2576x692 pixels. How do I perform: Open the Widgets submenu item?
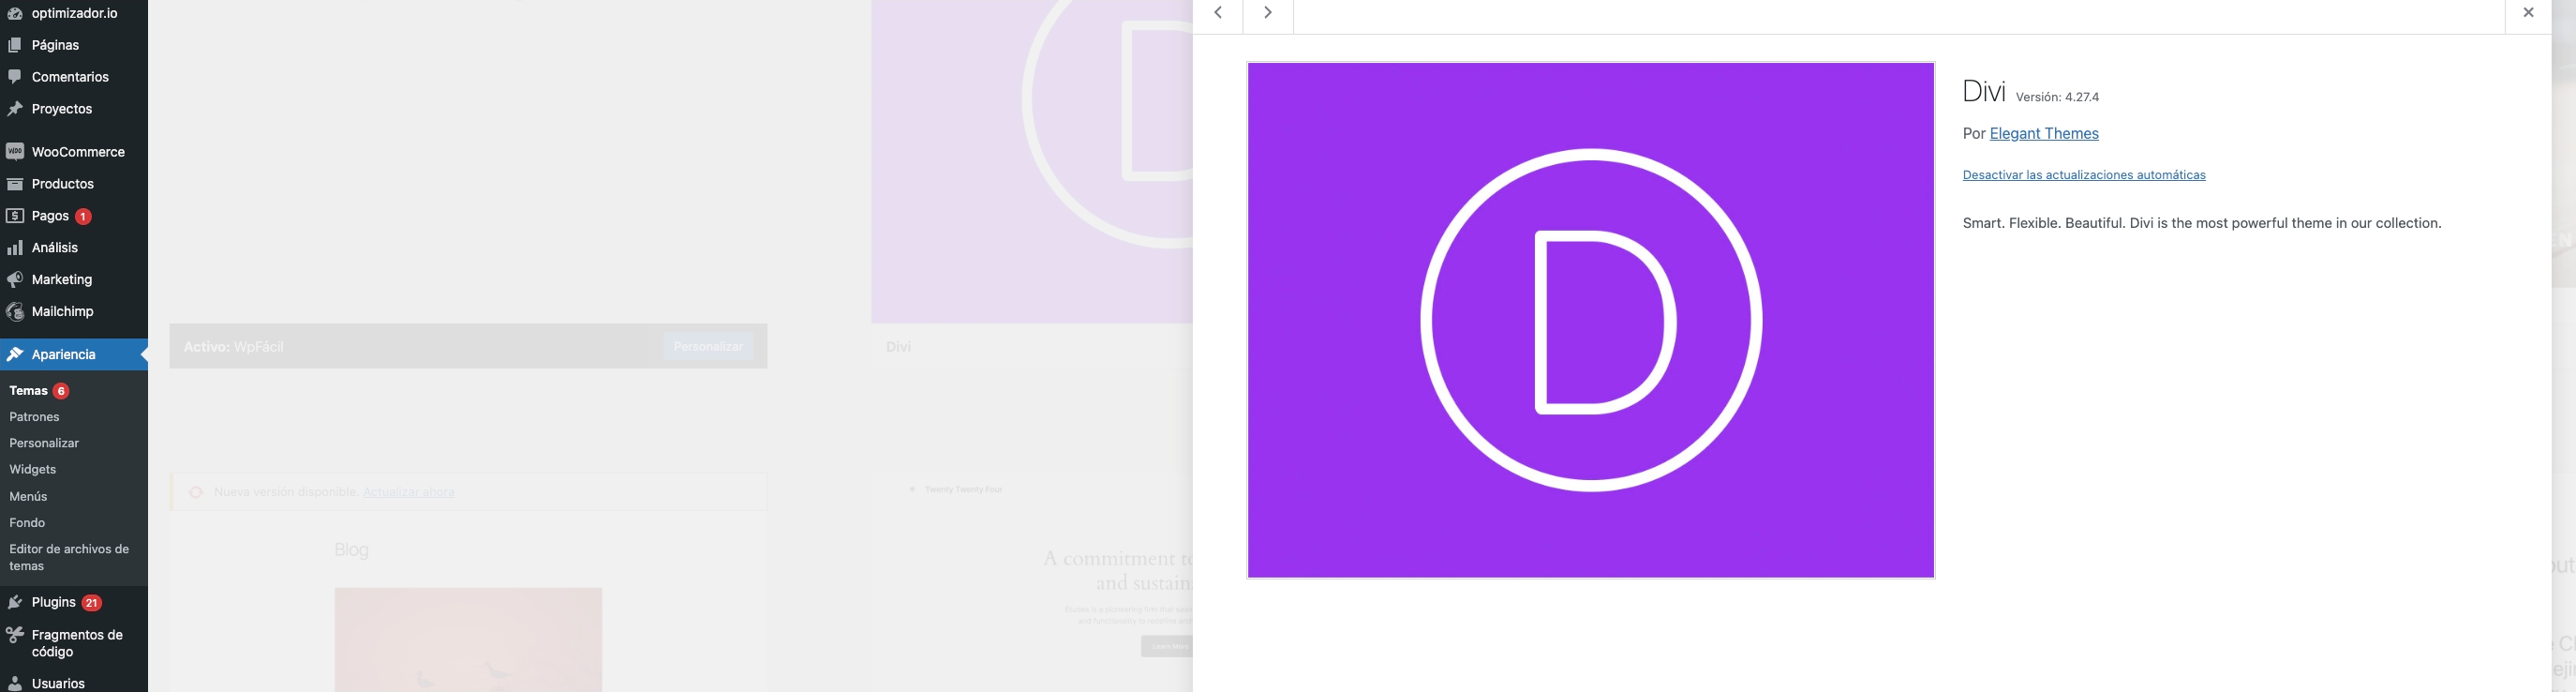[32, 469]
